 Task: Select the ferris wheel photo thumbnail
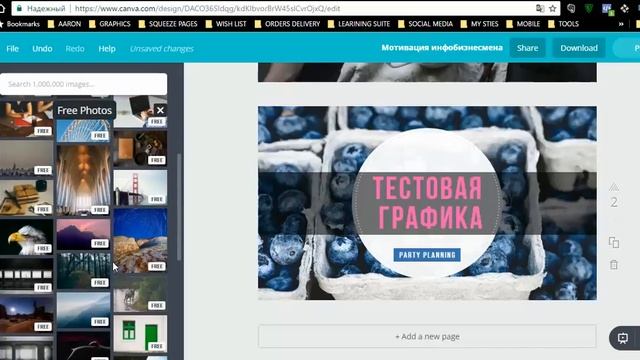pos(83,131)
